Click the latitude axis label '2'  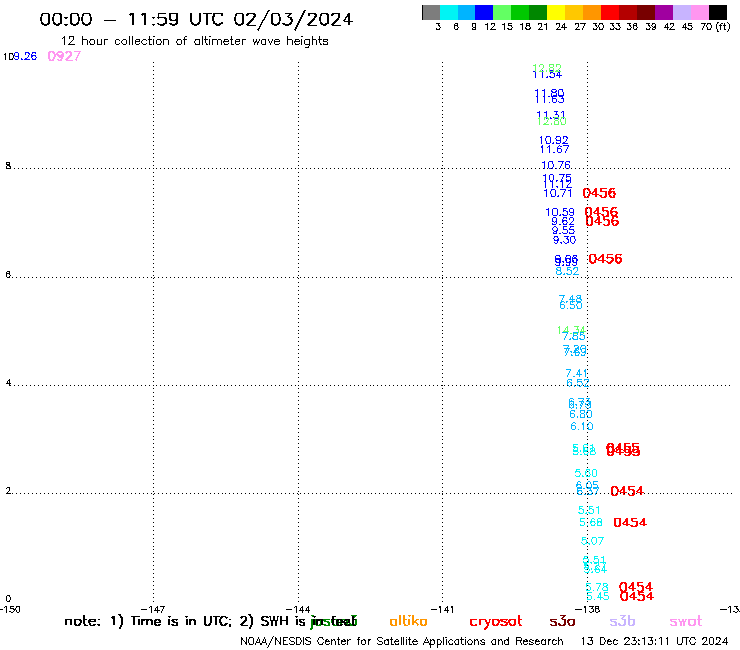8,491
